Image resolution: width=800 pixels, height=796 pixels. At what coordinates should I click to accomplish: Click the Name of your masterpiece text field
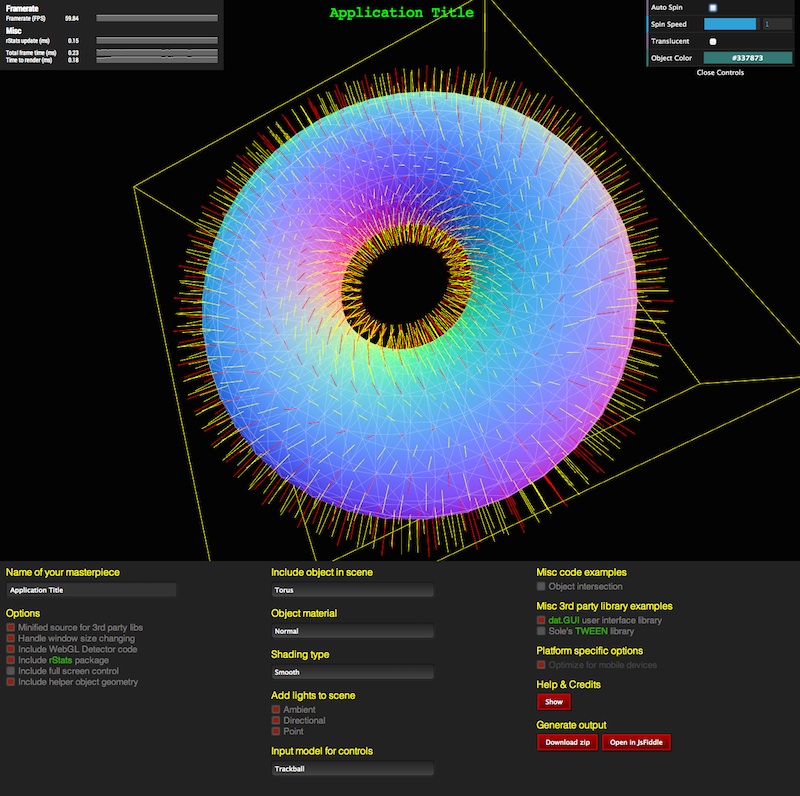click(x=91, y=590)
